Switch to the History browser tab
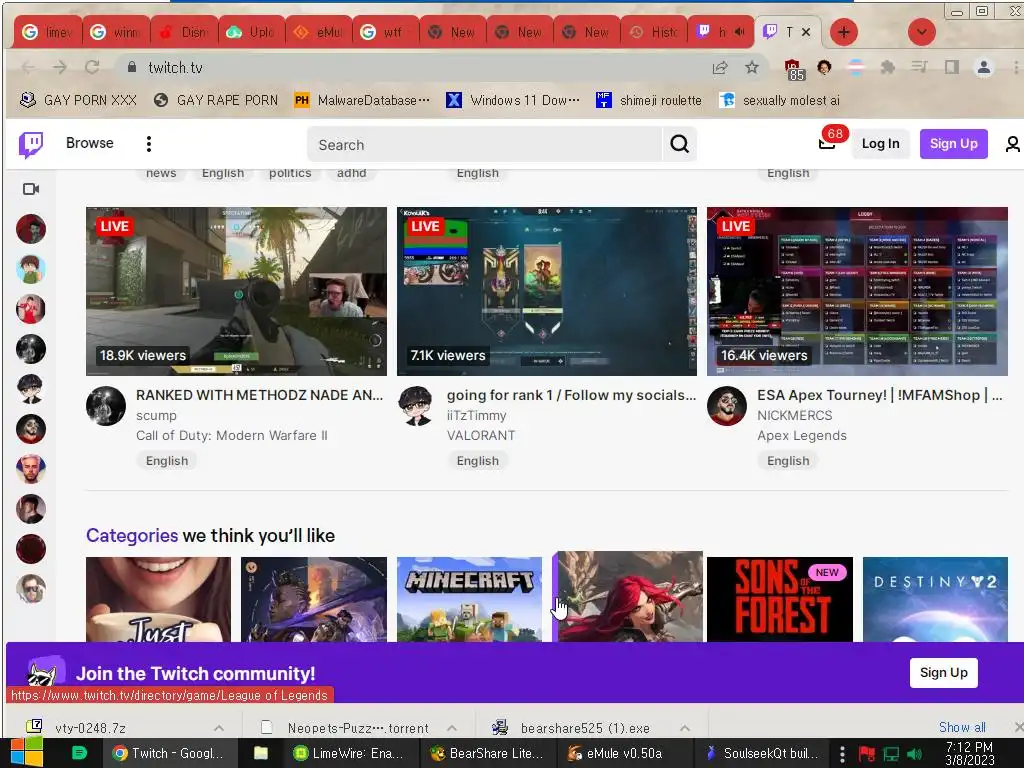This screenshot has width=1024, height=768. point(654,32)
